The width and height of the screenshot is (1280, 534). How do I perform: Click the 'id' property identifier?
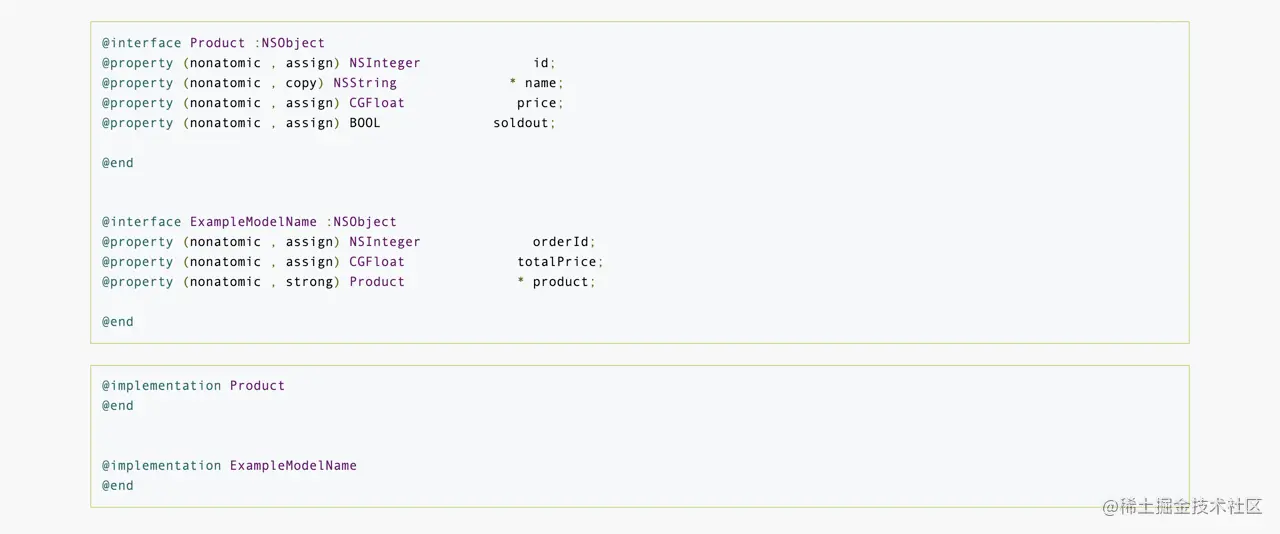tap(542, 63)
